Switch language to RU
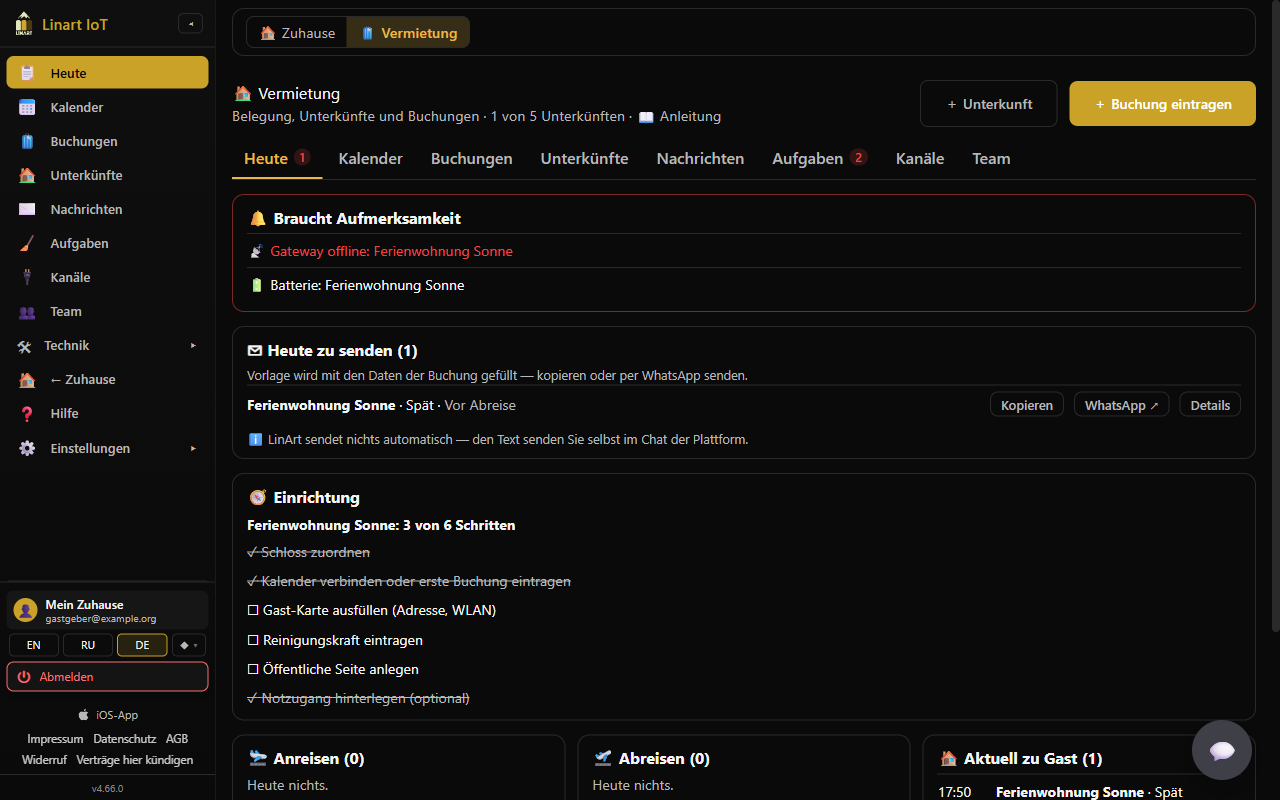Screen dimensions: 1280x800 pos(88,645)
